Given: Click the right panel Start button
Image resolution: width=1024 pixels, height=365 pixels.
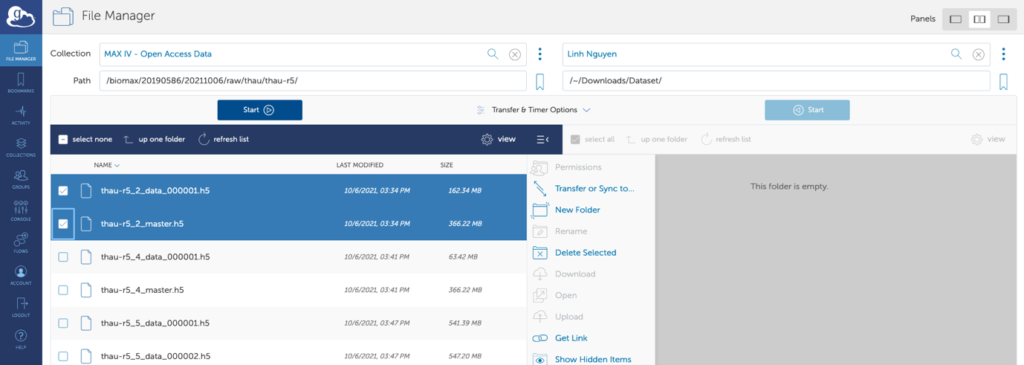Looking at the screenshot, I should pos(807,110).
